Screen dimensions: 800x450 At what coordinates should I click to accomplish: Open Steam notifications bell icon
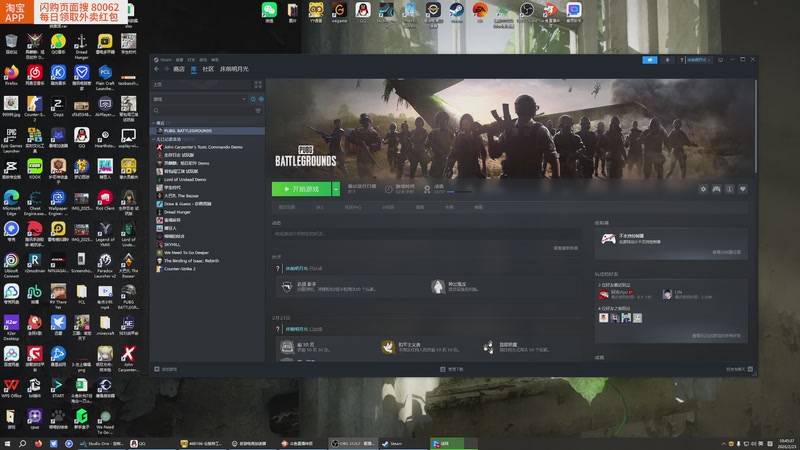point(667,60)
